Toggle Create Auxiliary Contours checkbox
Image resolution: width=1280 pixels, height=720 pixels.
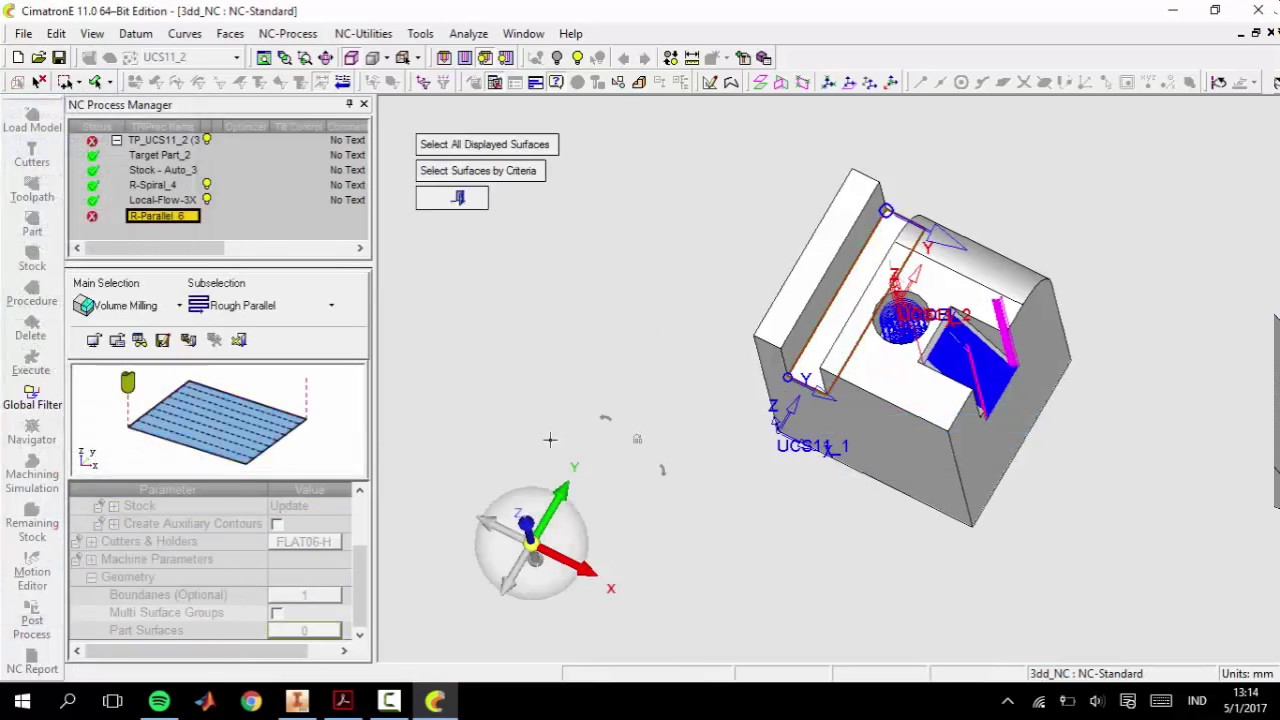click(277, 524)
